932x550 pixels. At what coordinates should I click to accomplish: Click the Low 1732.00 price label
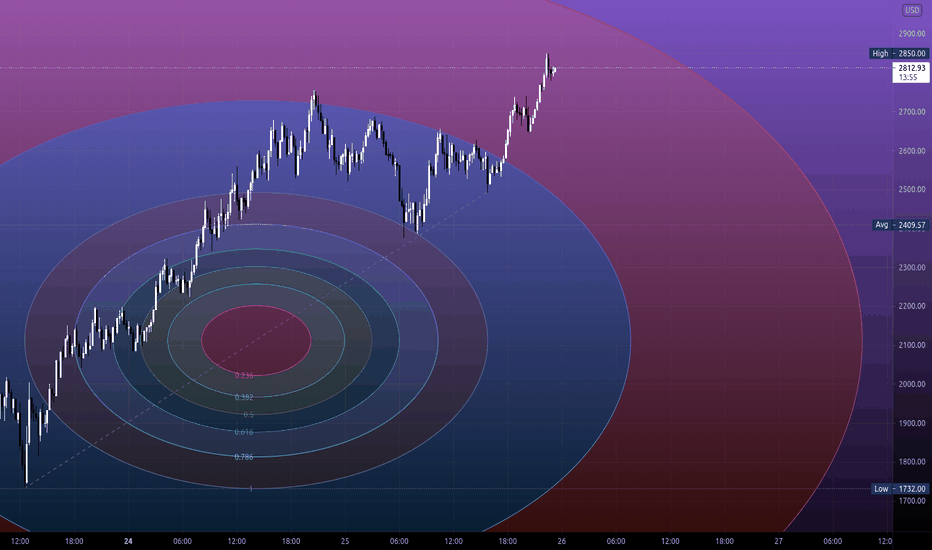pos(900,489)
